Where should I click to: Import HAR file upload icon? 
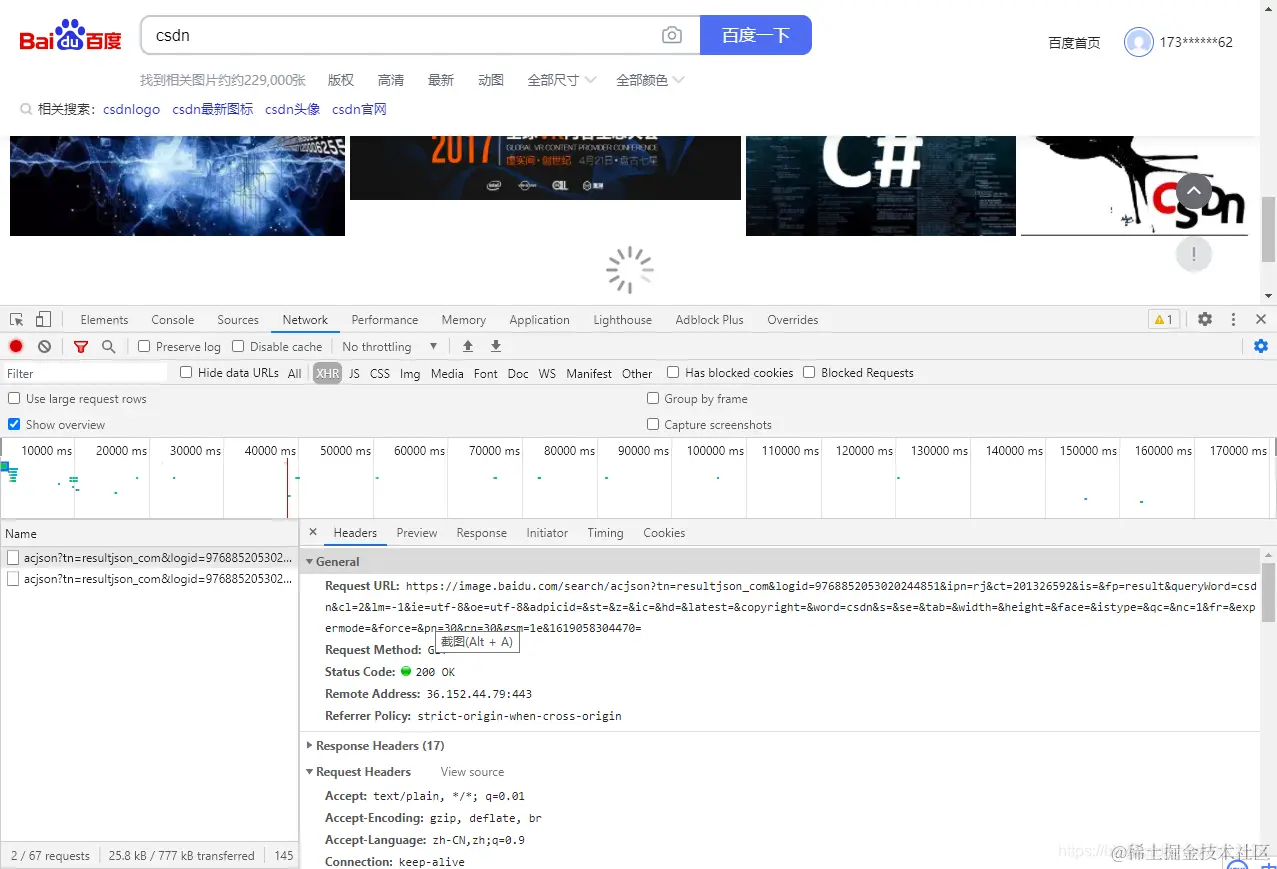467,346
